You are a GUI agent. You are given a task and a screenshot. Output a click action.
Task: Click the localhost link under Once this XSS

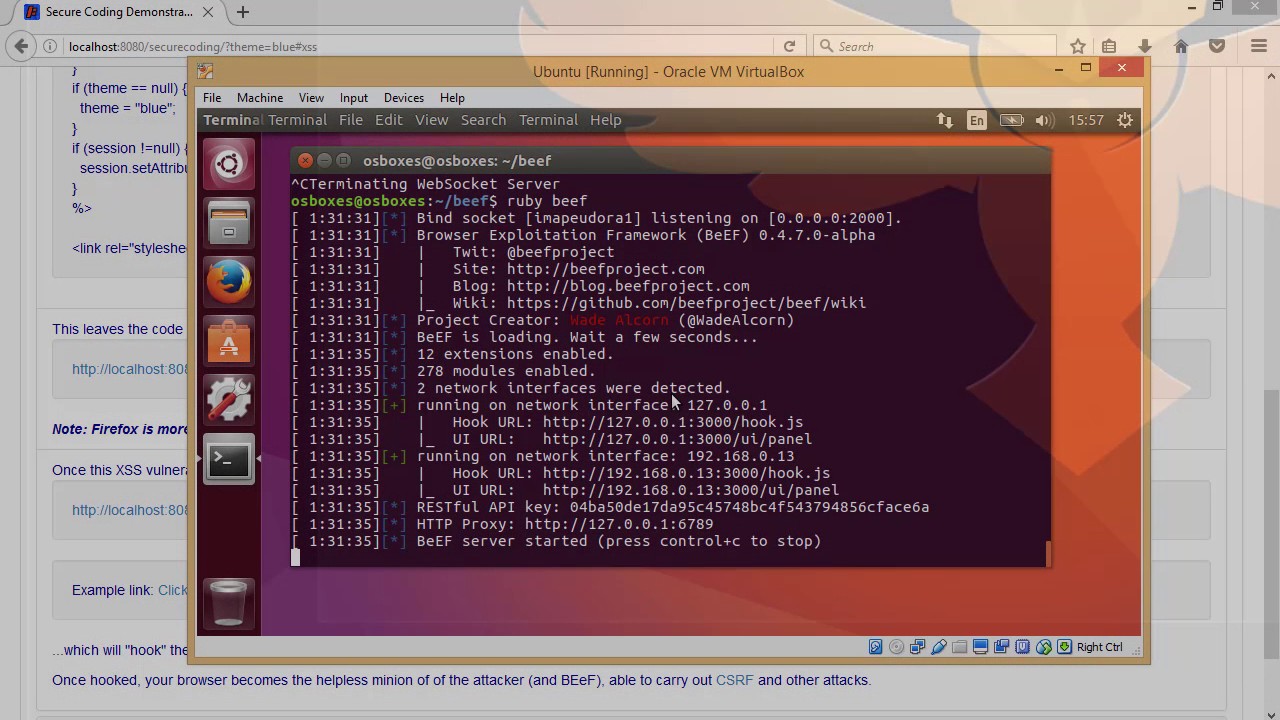(x=130, y=510)
